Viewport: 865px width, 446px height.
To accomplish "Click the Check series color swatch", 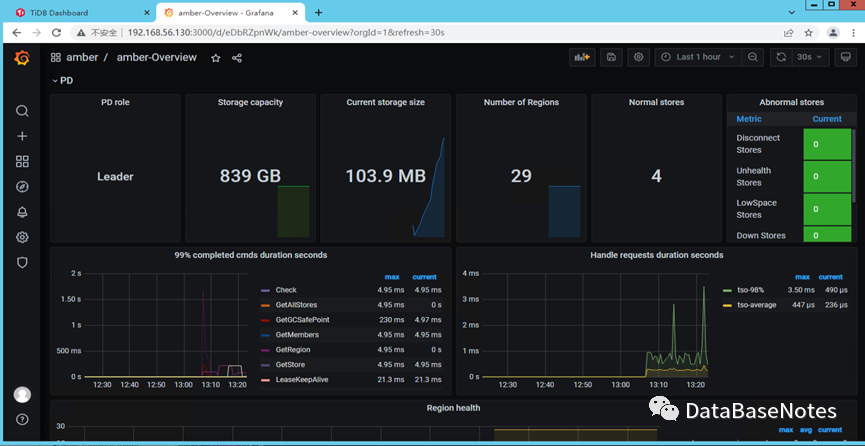I will [x=265, y=290].
